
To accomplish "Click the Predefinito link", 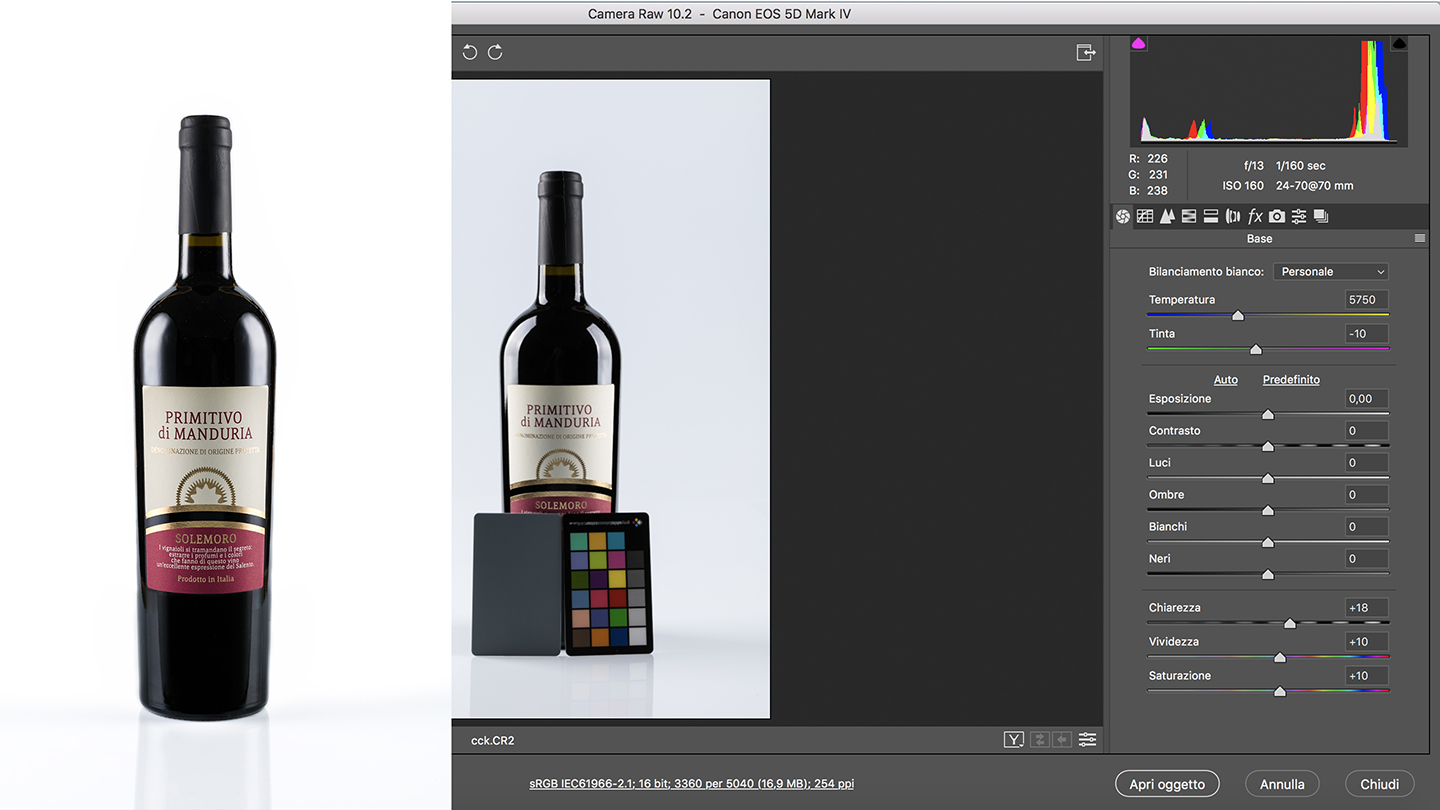I will tap(1291, 380).
